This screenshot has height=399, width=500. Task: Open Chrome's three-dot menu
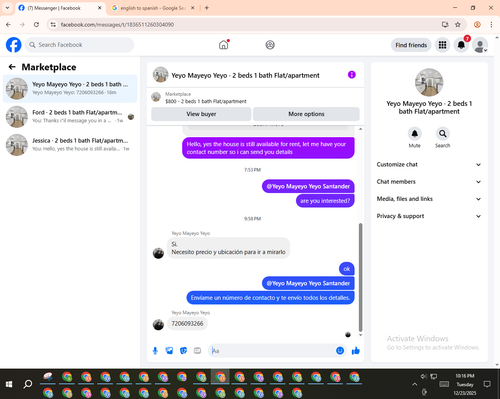tap(491, 25)
